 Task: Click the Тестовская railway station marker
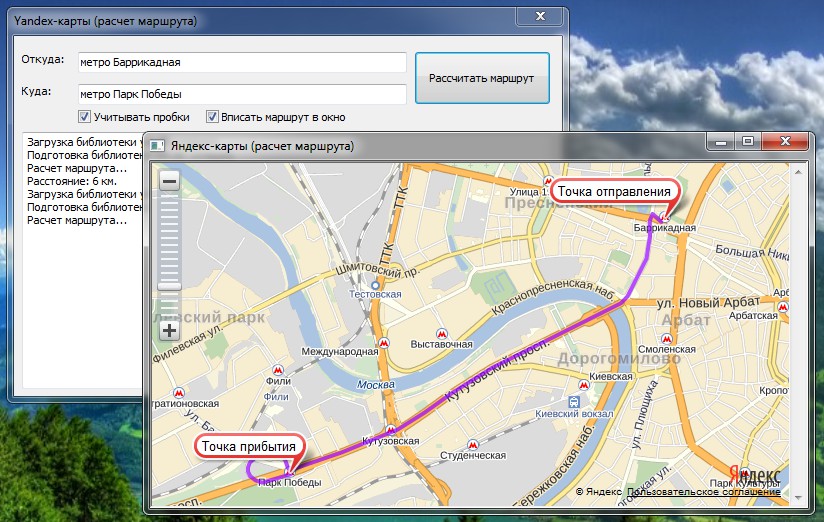pos(375,285)
